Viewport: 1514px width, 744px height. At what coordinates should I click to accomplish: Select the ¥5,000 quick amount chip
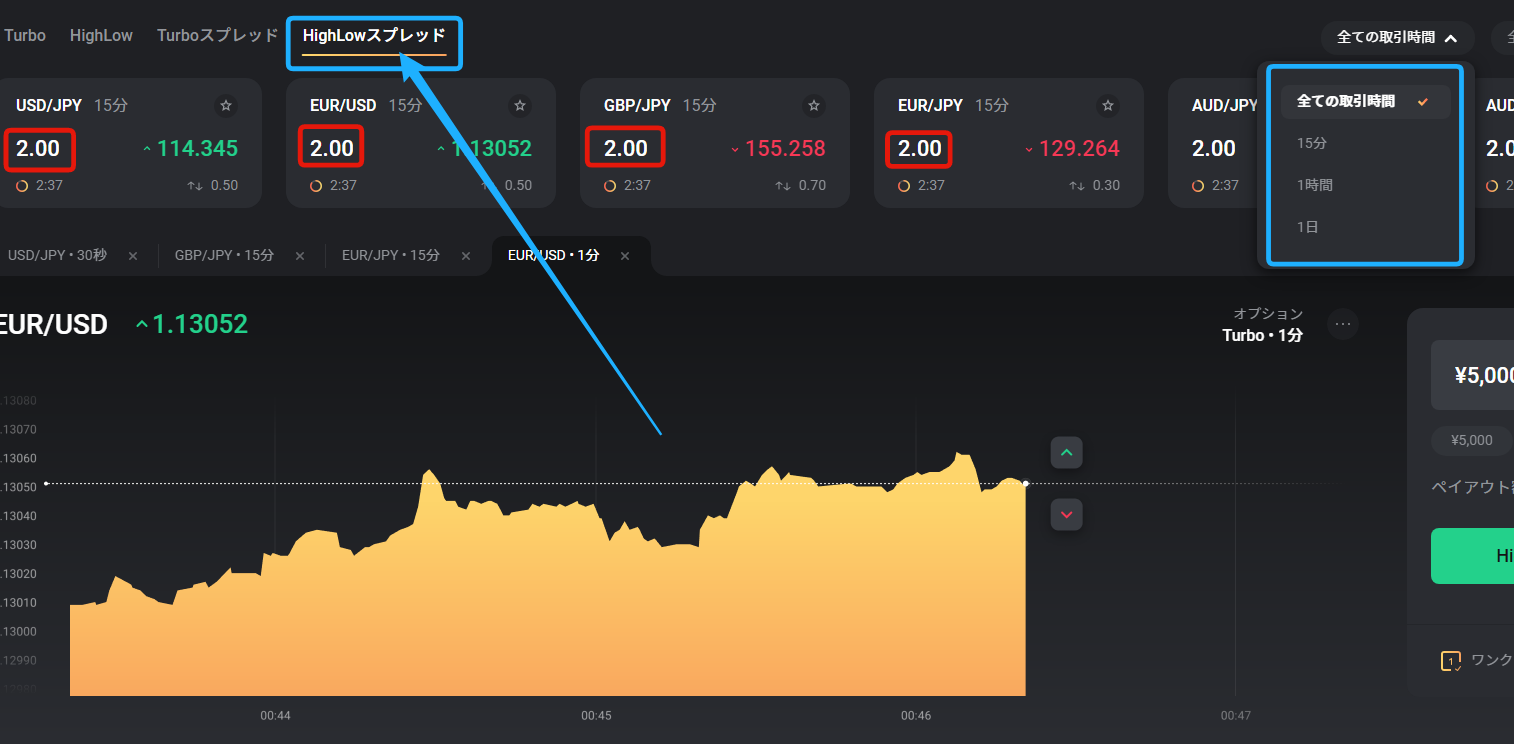(1472, 440)
